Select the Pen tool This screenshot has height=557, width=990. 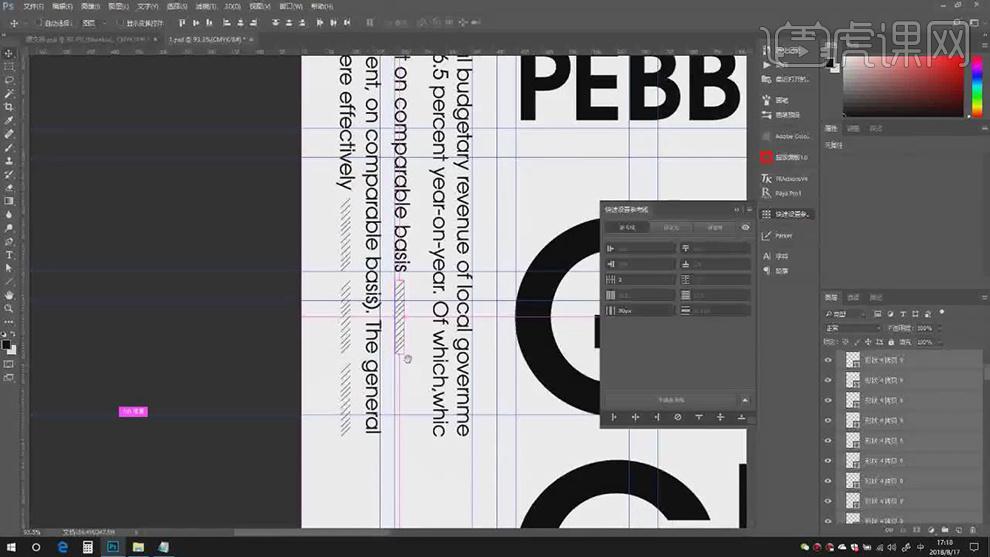tap(9, 242)
